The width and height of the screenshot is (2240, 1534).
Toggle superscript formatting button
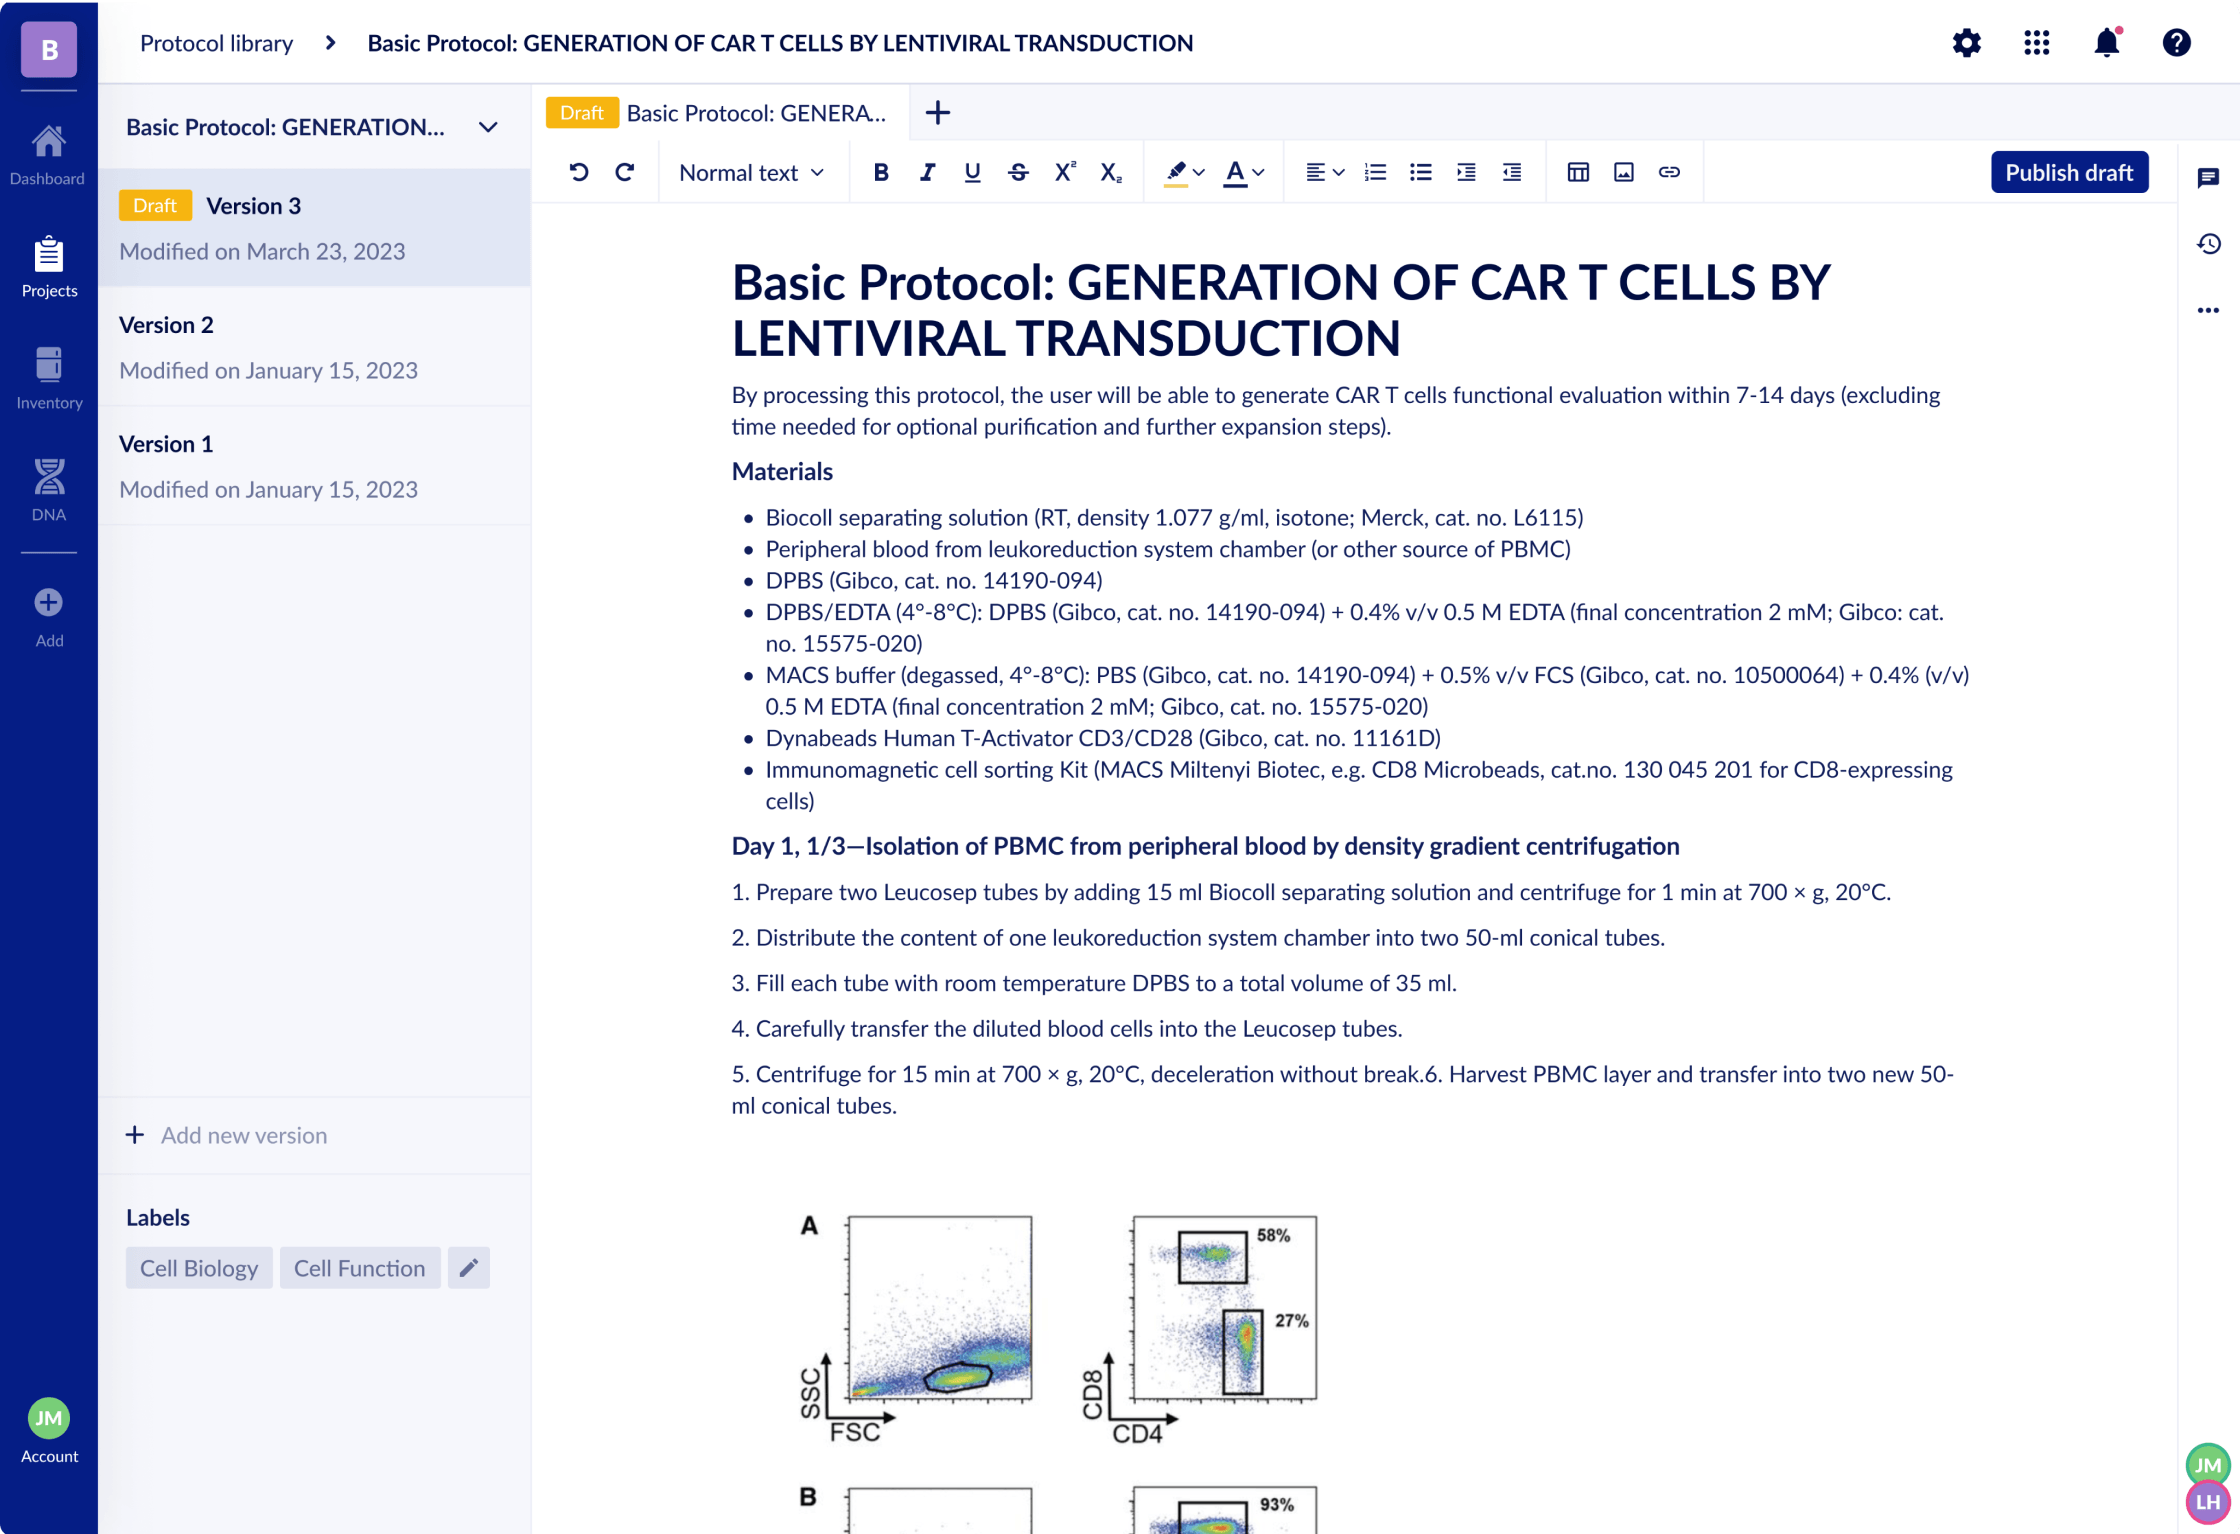click(1064, 172)
